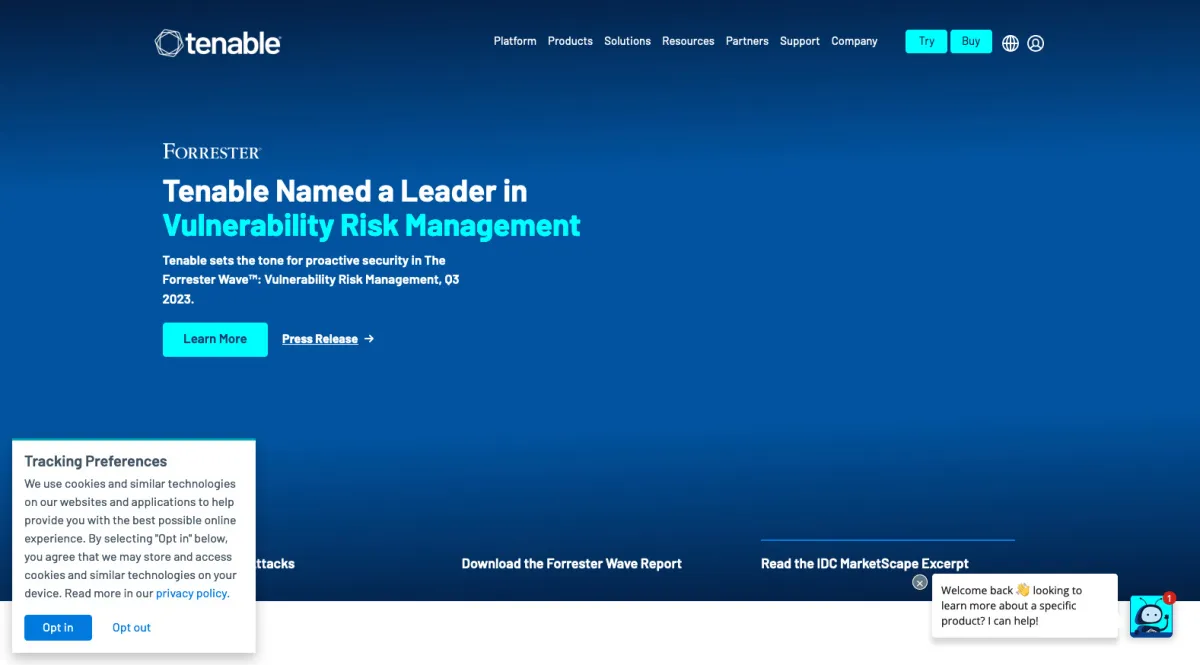
Task: Select Read the IDC MarketScape Excerpt tab
Action: [x=864, y=564]
